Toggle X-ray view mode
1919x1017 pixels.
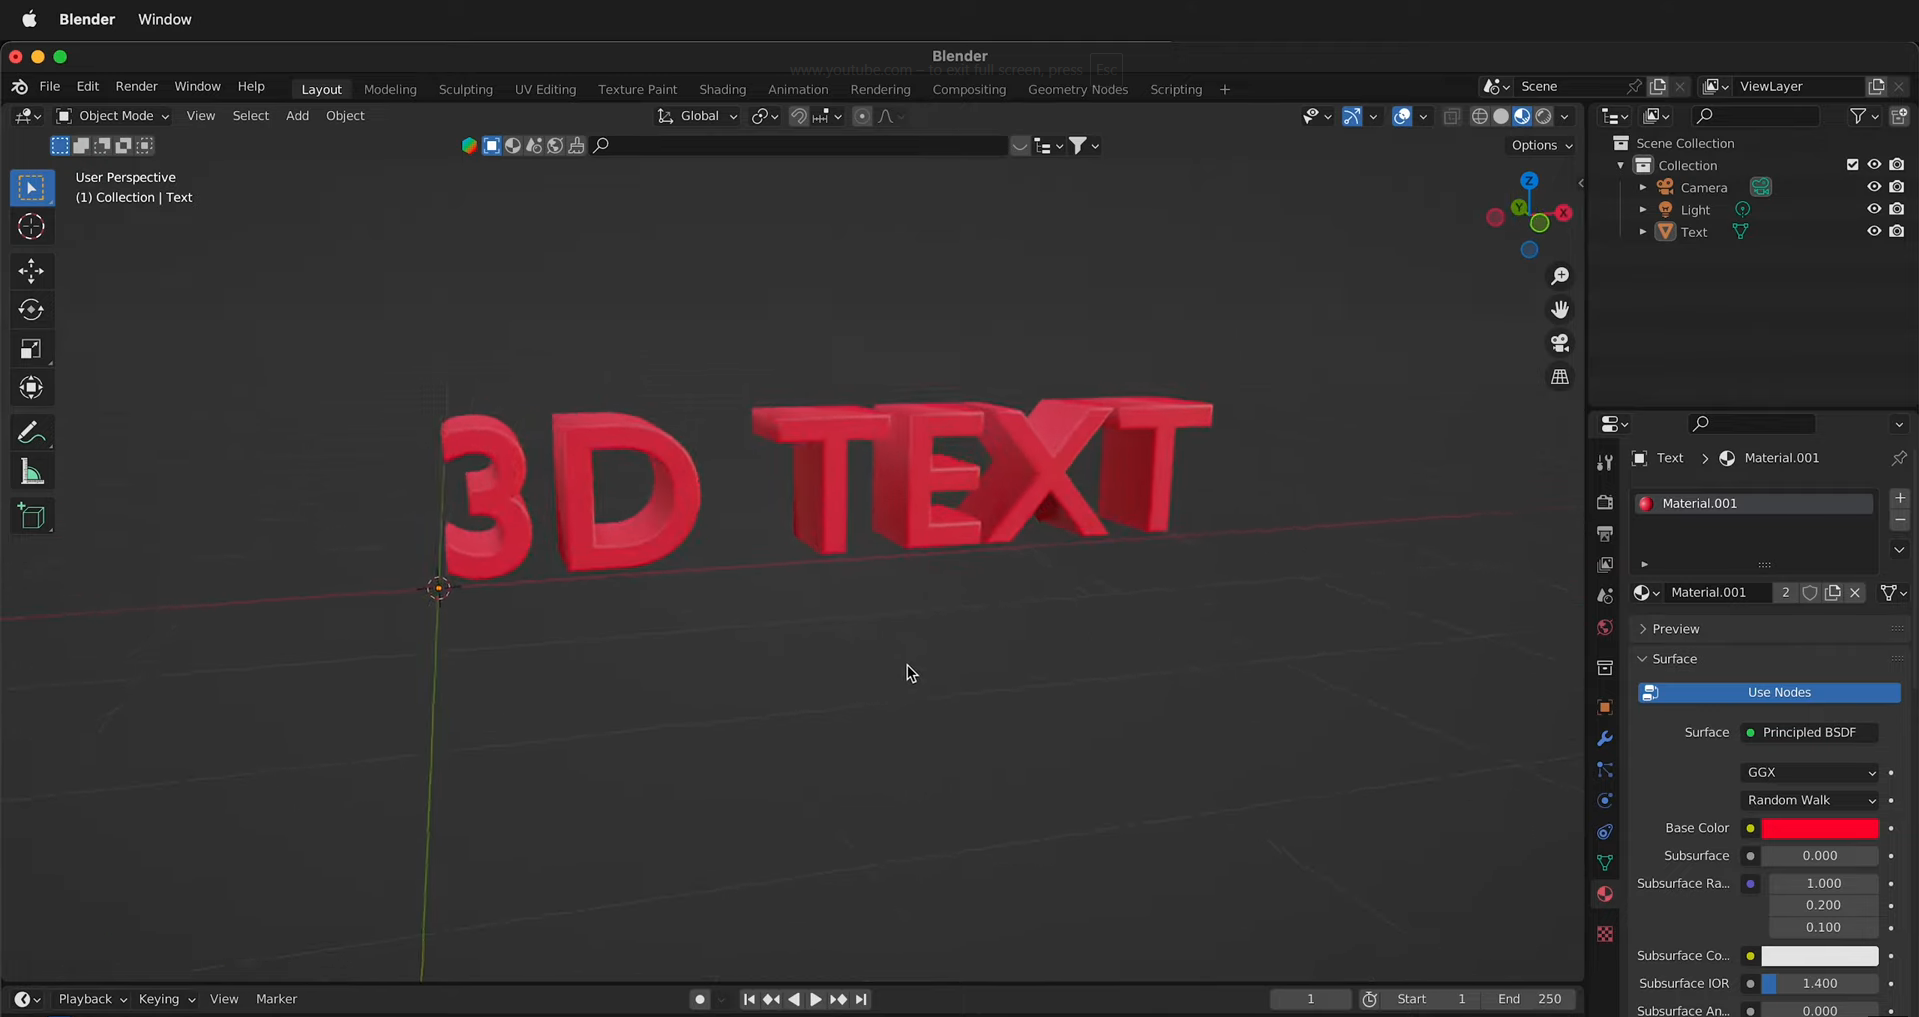click(x=1451, y=116)
